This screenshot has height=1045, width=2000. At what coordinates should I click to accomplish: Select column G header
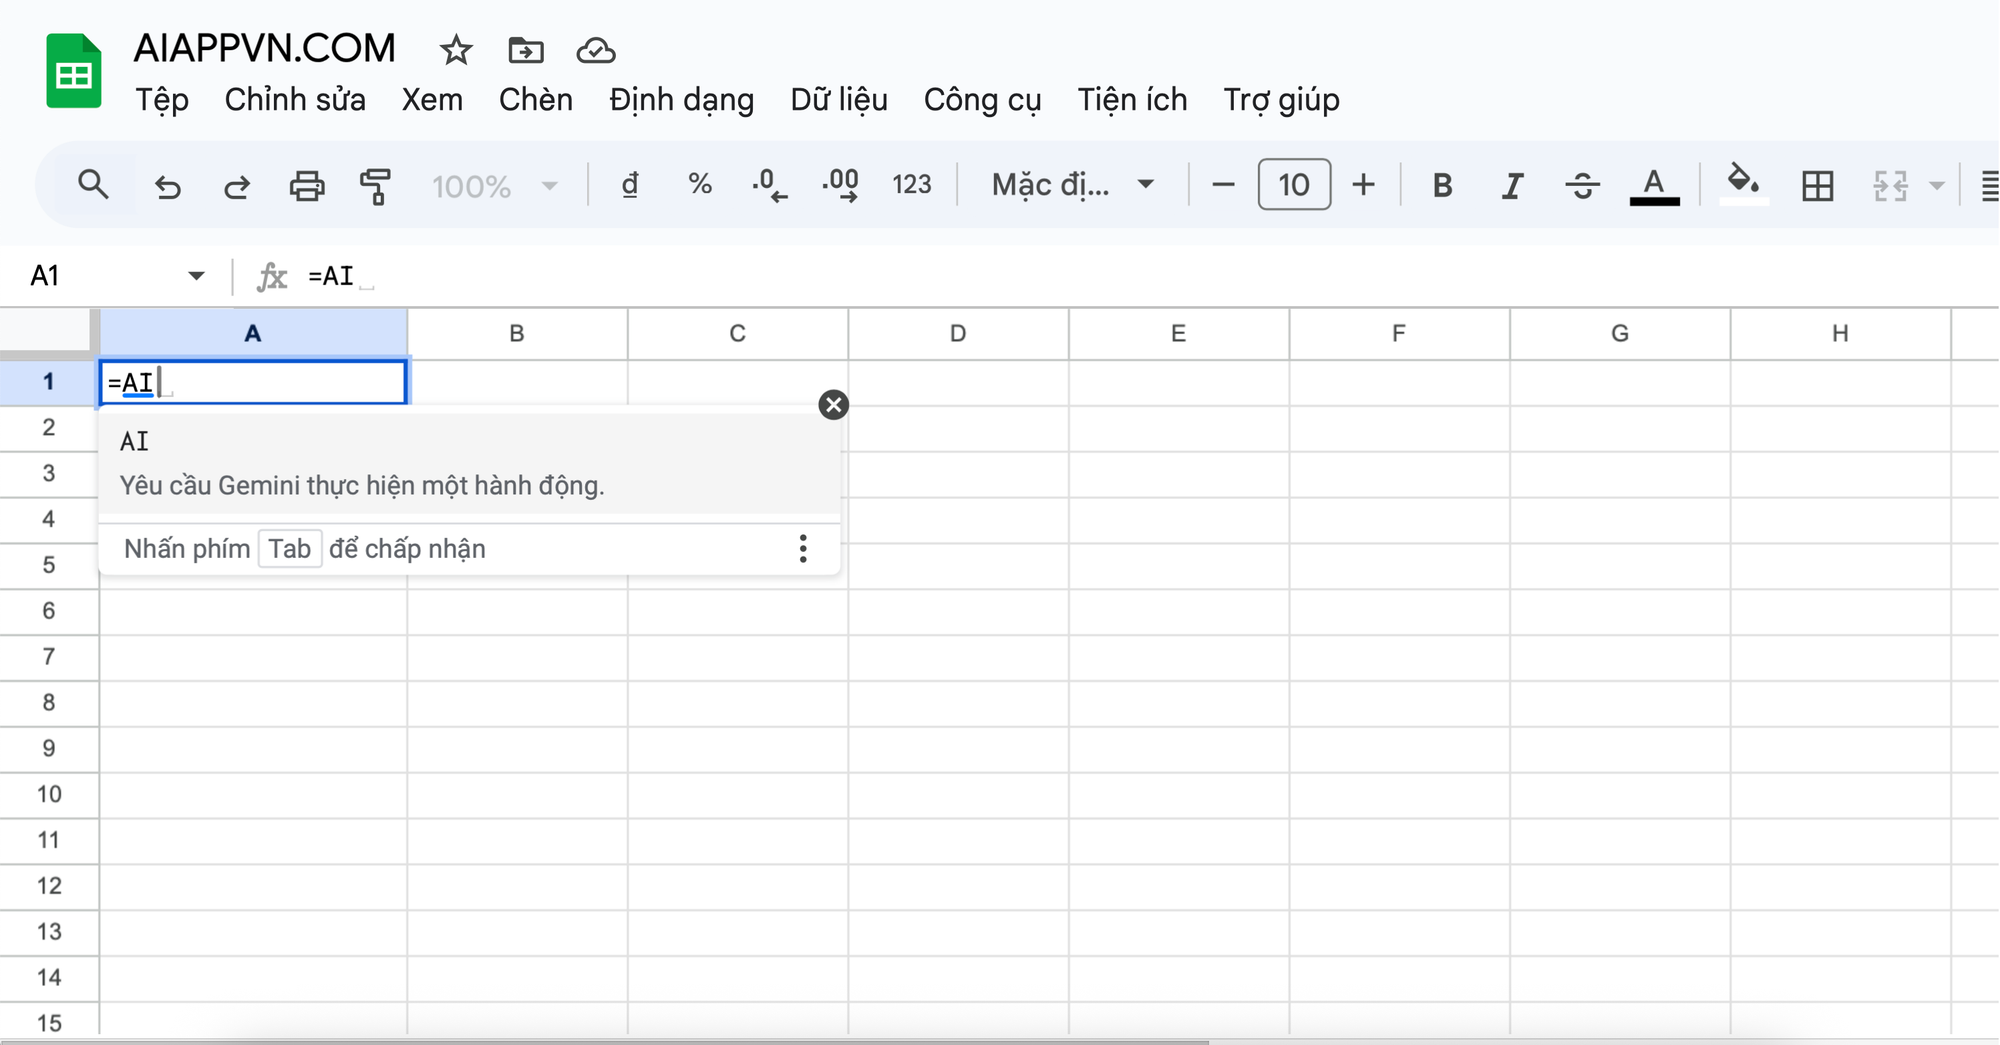[x=1620, y=334]
